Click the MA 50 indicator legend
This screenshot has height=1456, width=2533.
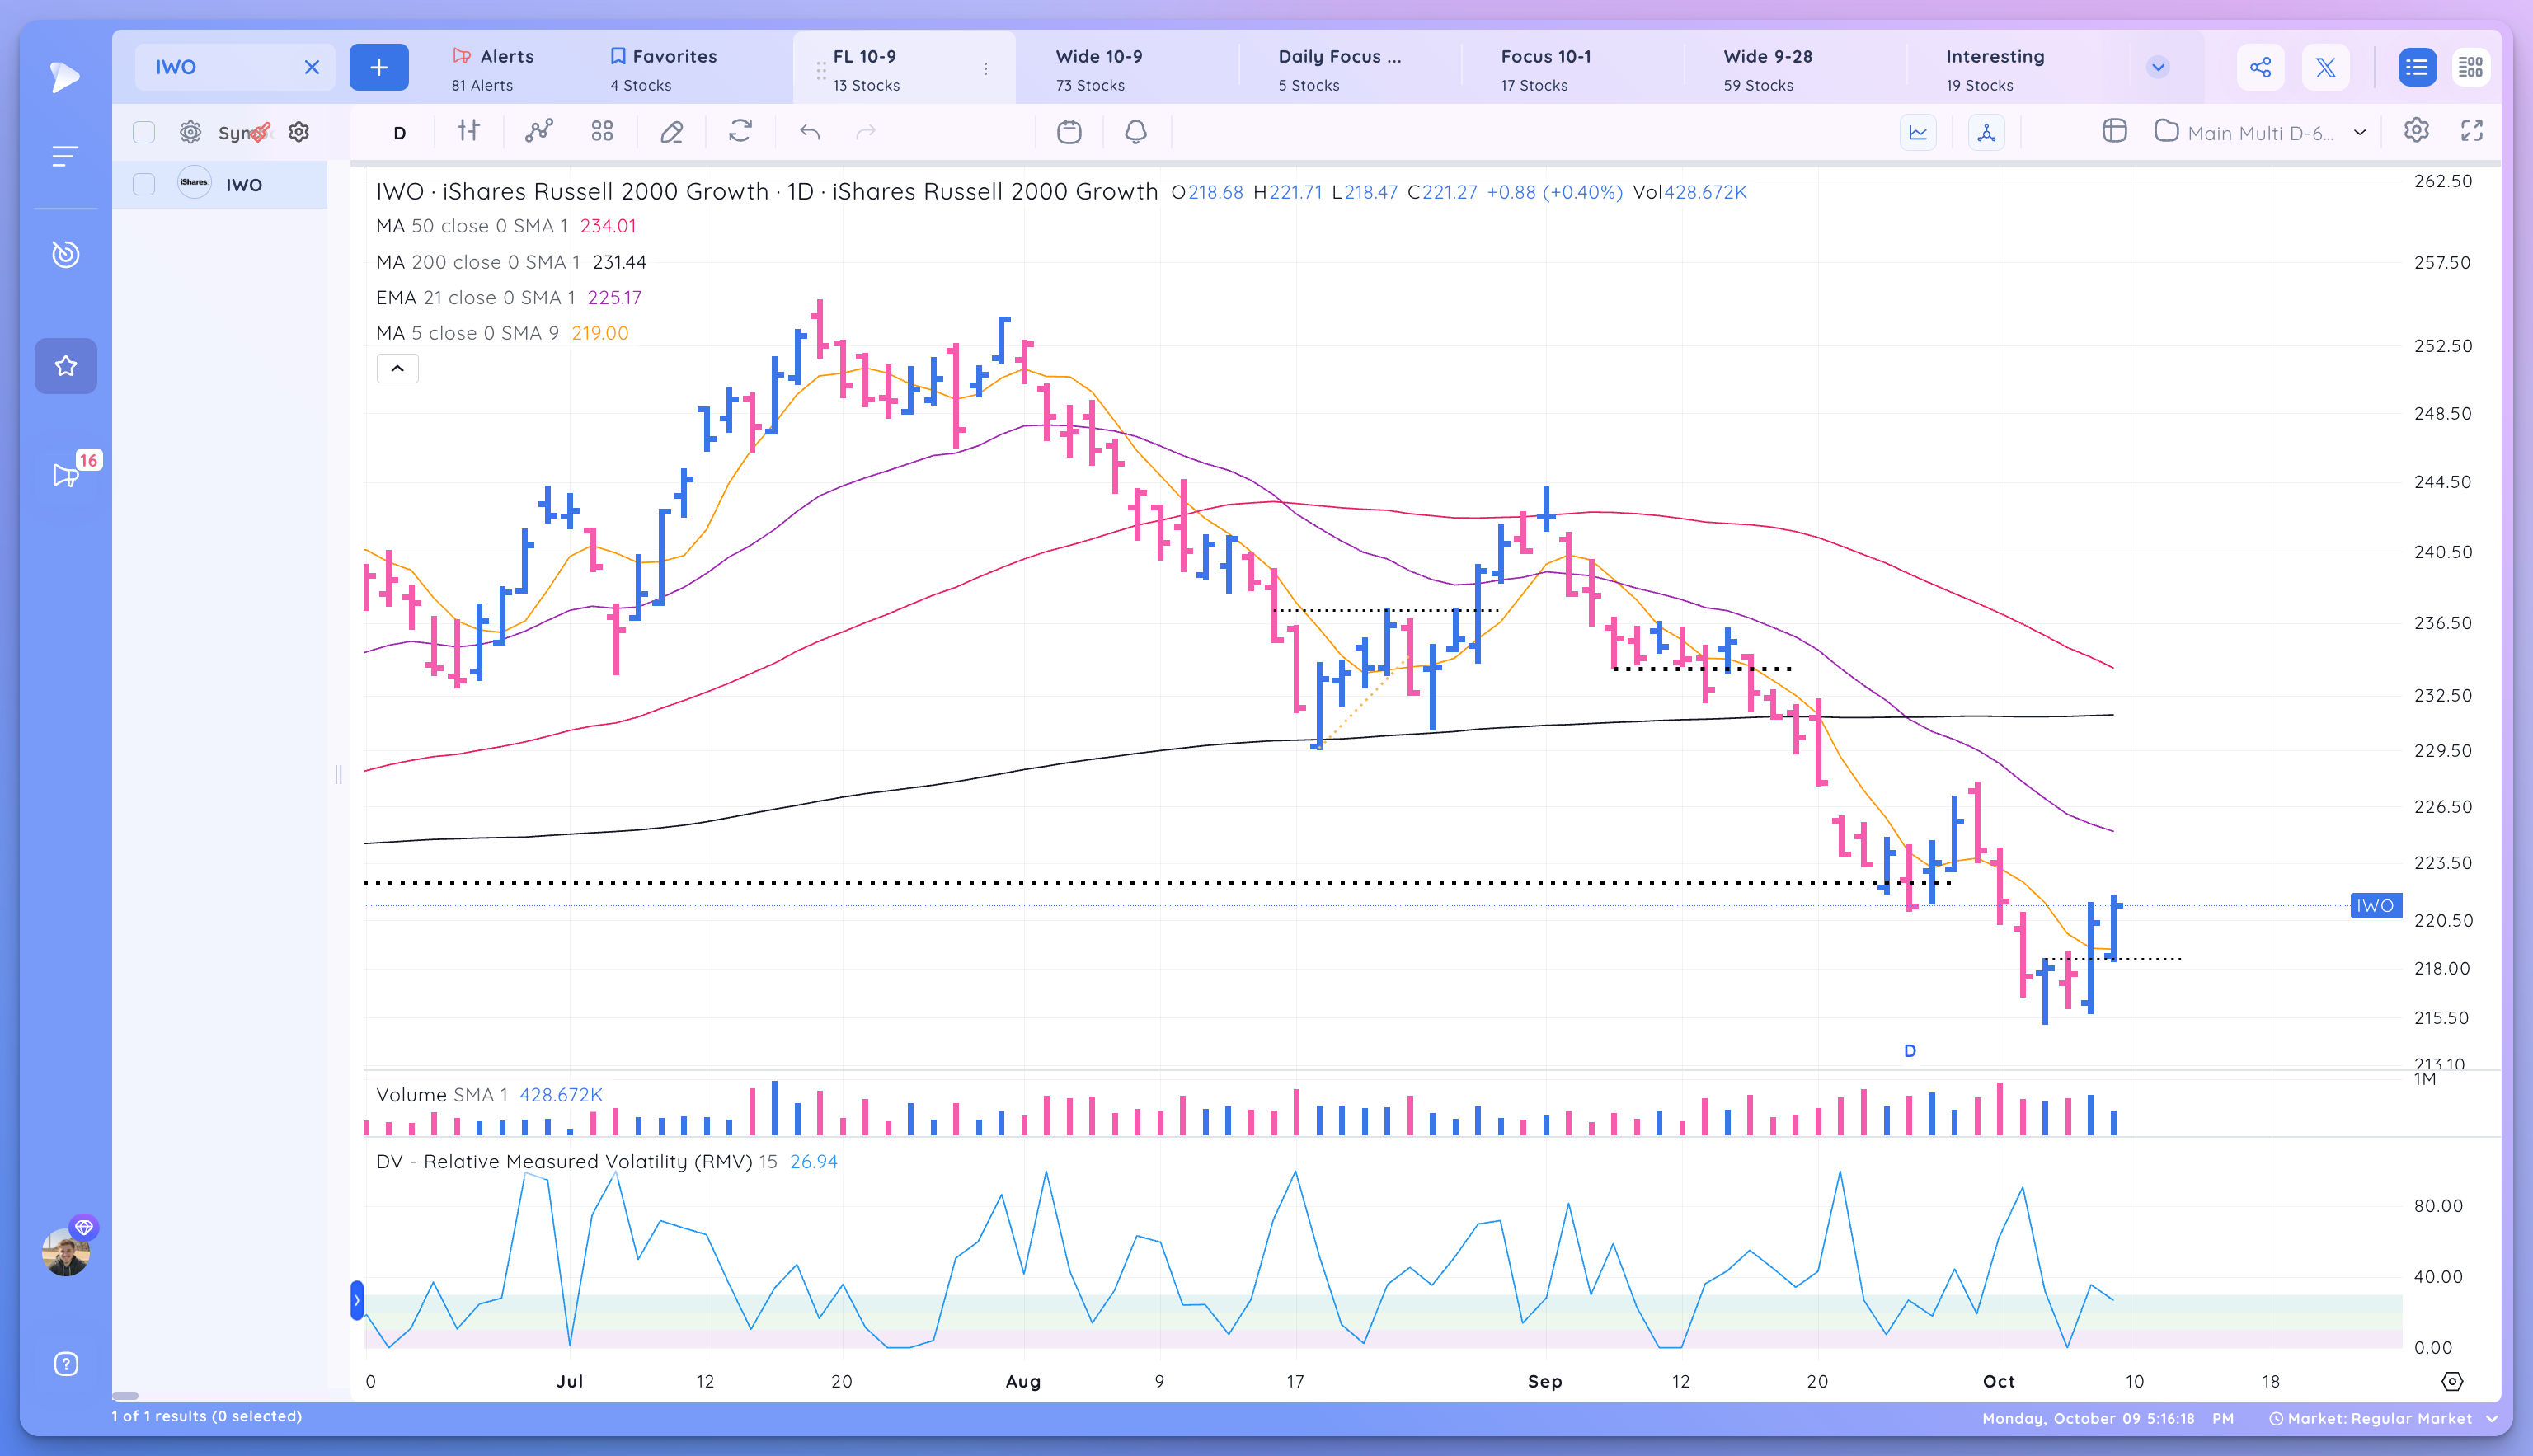click(x=506, y=226)
